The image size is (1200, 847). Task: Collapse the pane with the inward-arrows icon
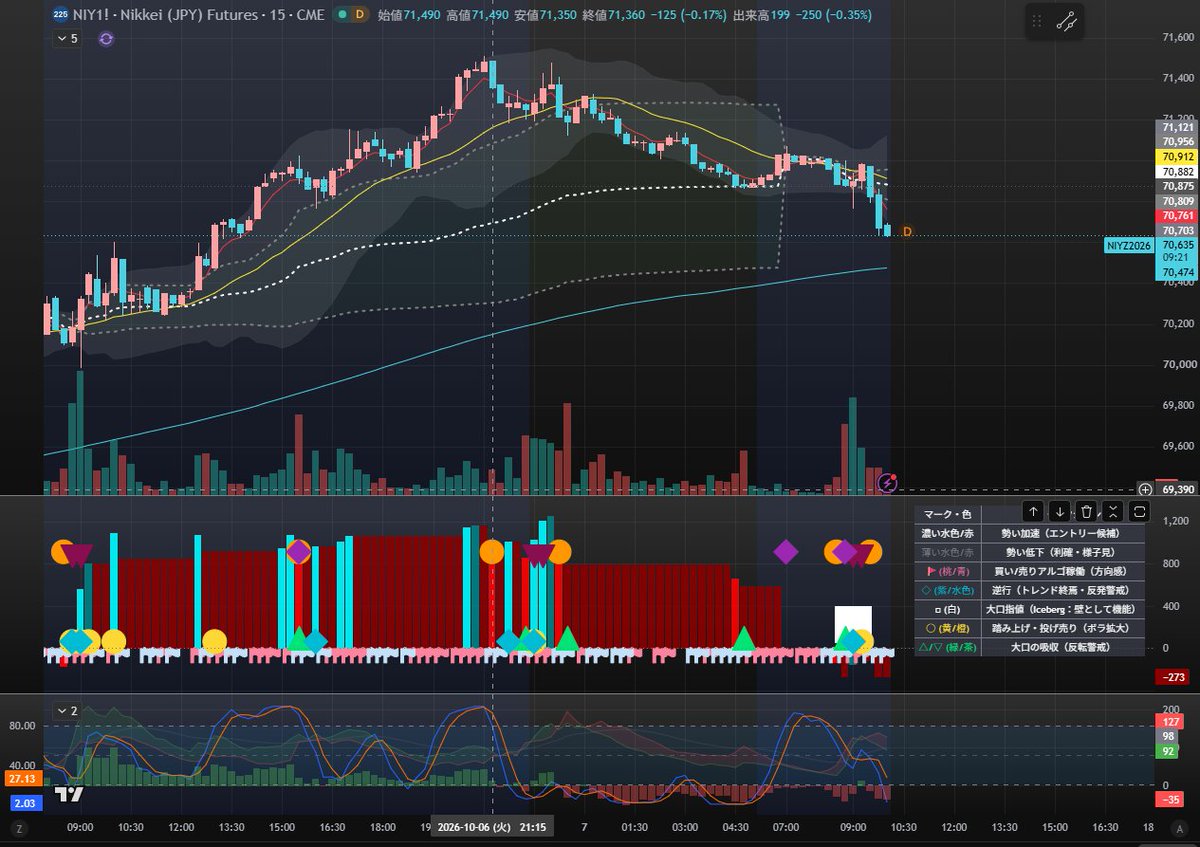(x=1113, y=511)
